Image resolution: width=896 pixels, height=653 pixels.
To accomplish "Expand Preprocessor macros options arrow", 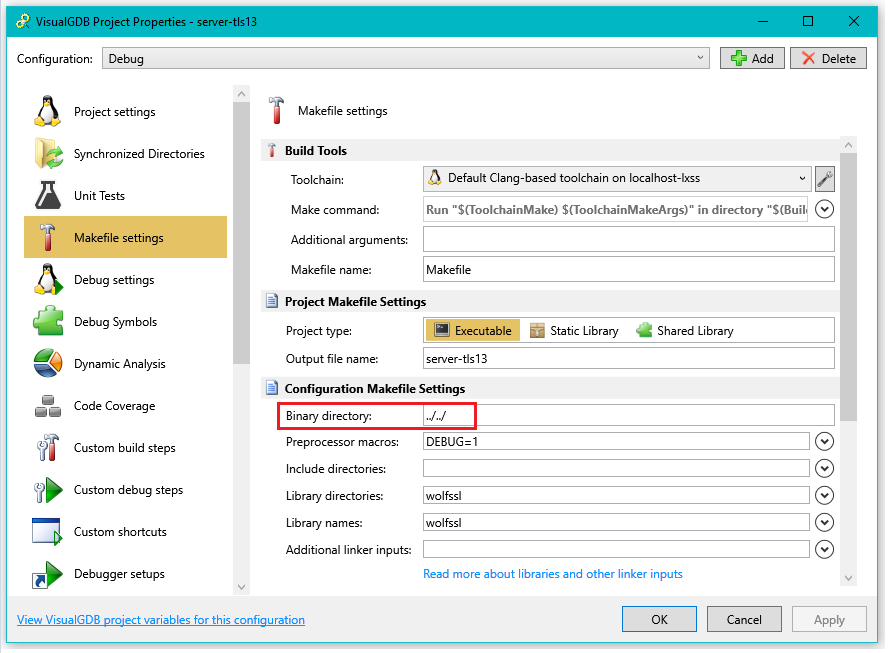I will tap(824, 441).
